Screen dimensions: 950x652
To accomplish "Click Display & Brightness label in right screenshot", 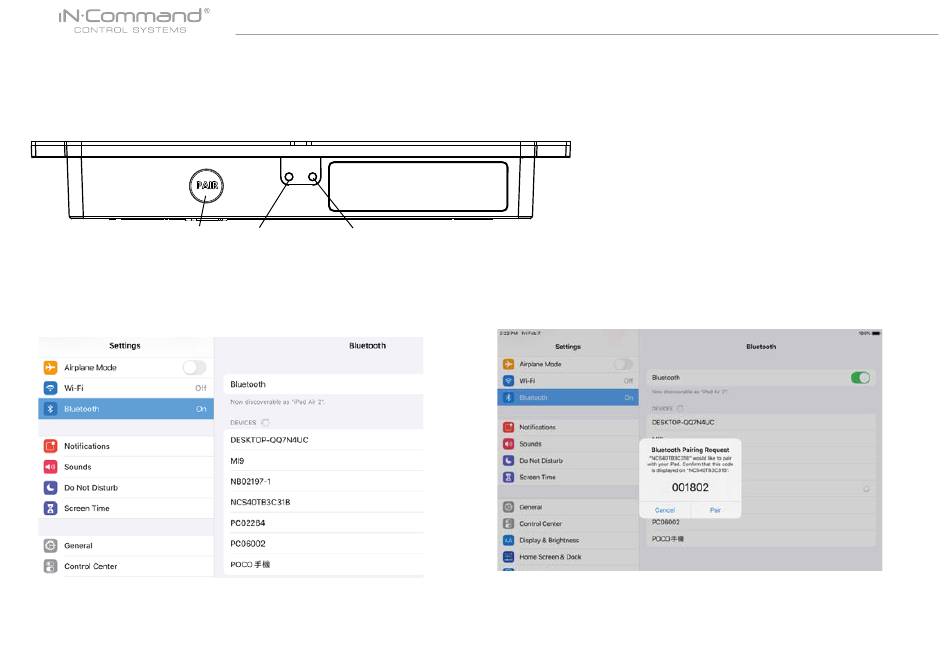I will click(x=549, y=540).
